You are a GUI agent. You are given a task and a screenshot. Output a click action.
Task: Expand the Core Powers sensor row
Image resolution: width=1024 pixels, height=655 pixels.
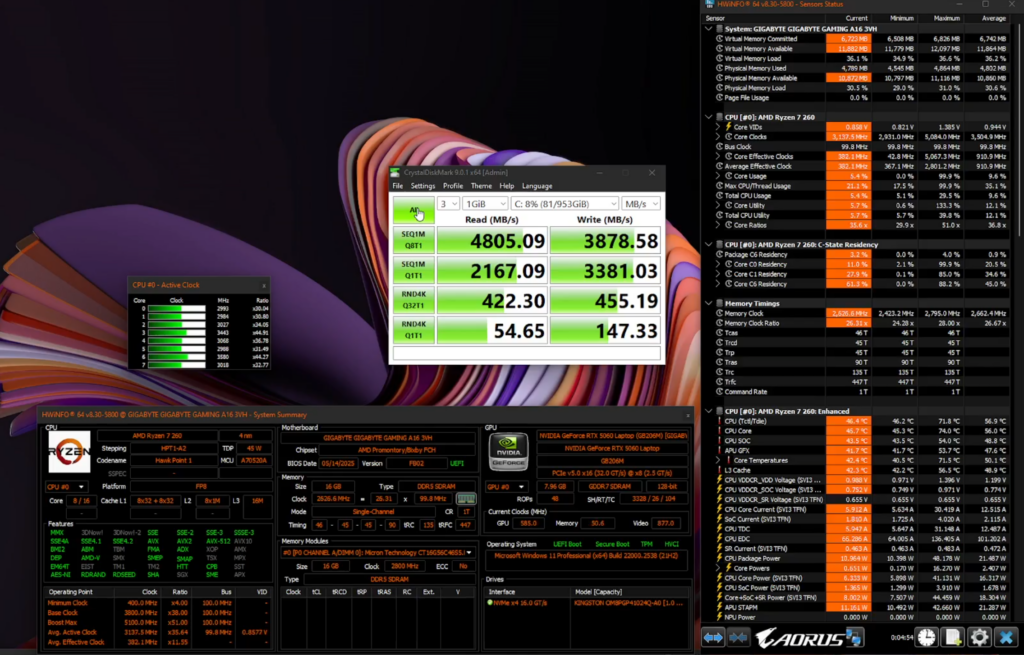pyautogui.click(x=718, y=568)
